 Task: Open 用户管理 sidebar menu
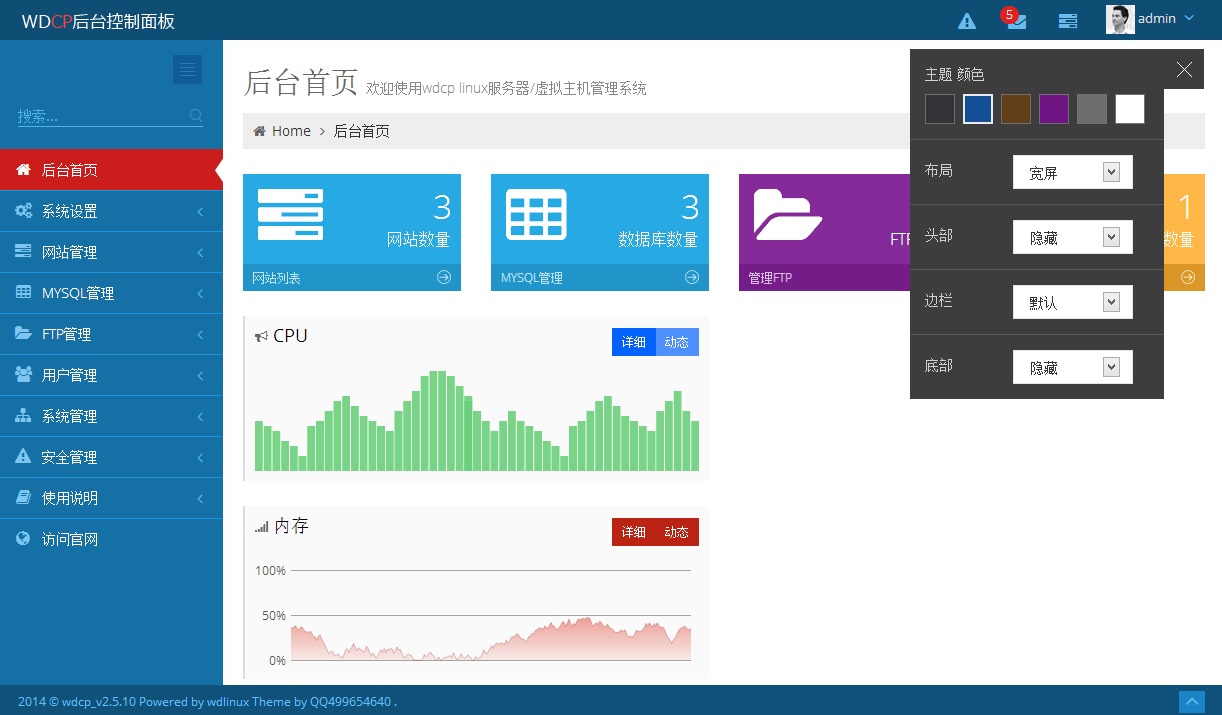click(111, 375)
